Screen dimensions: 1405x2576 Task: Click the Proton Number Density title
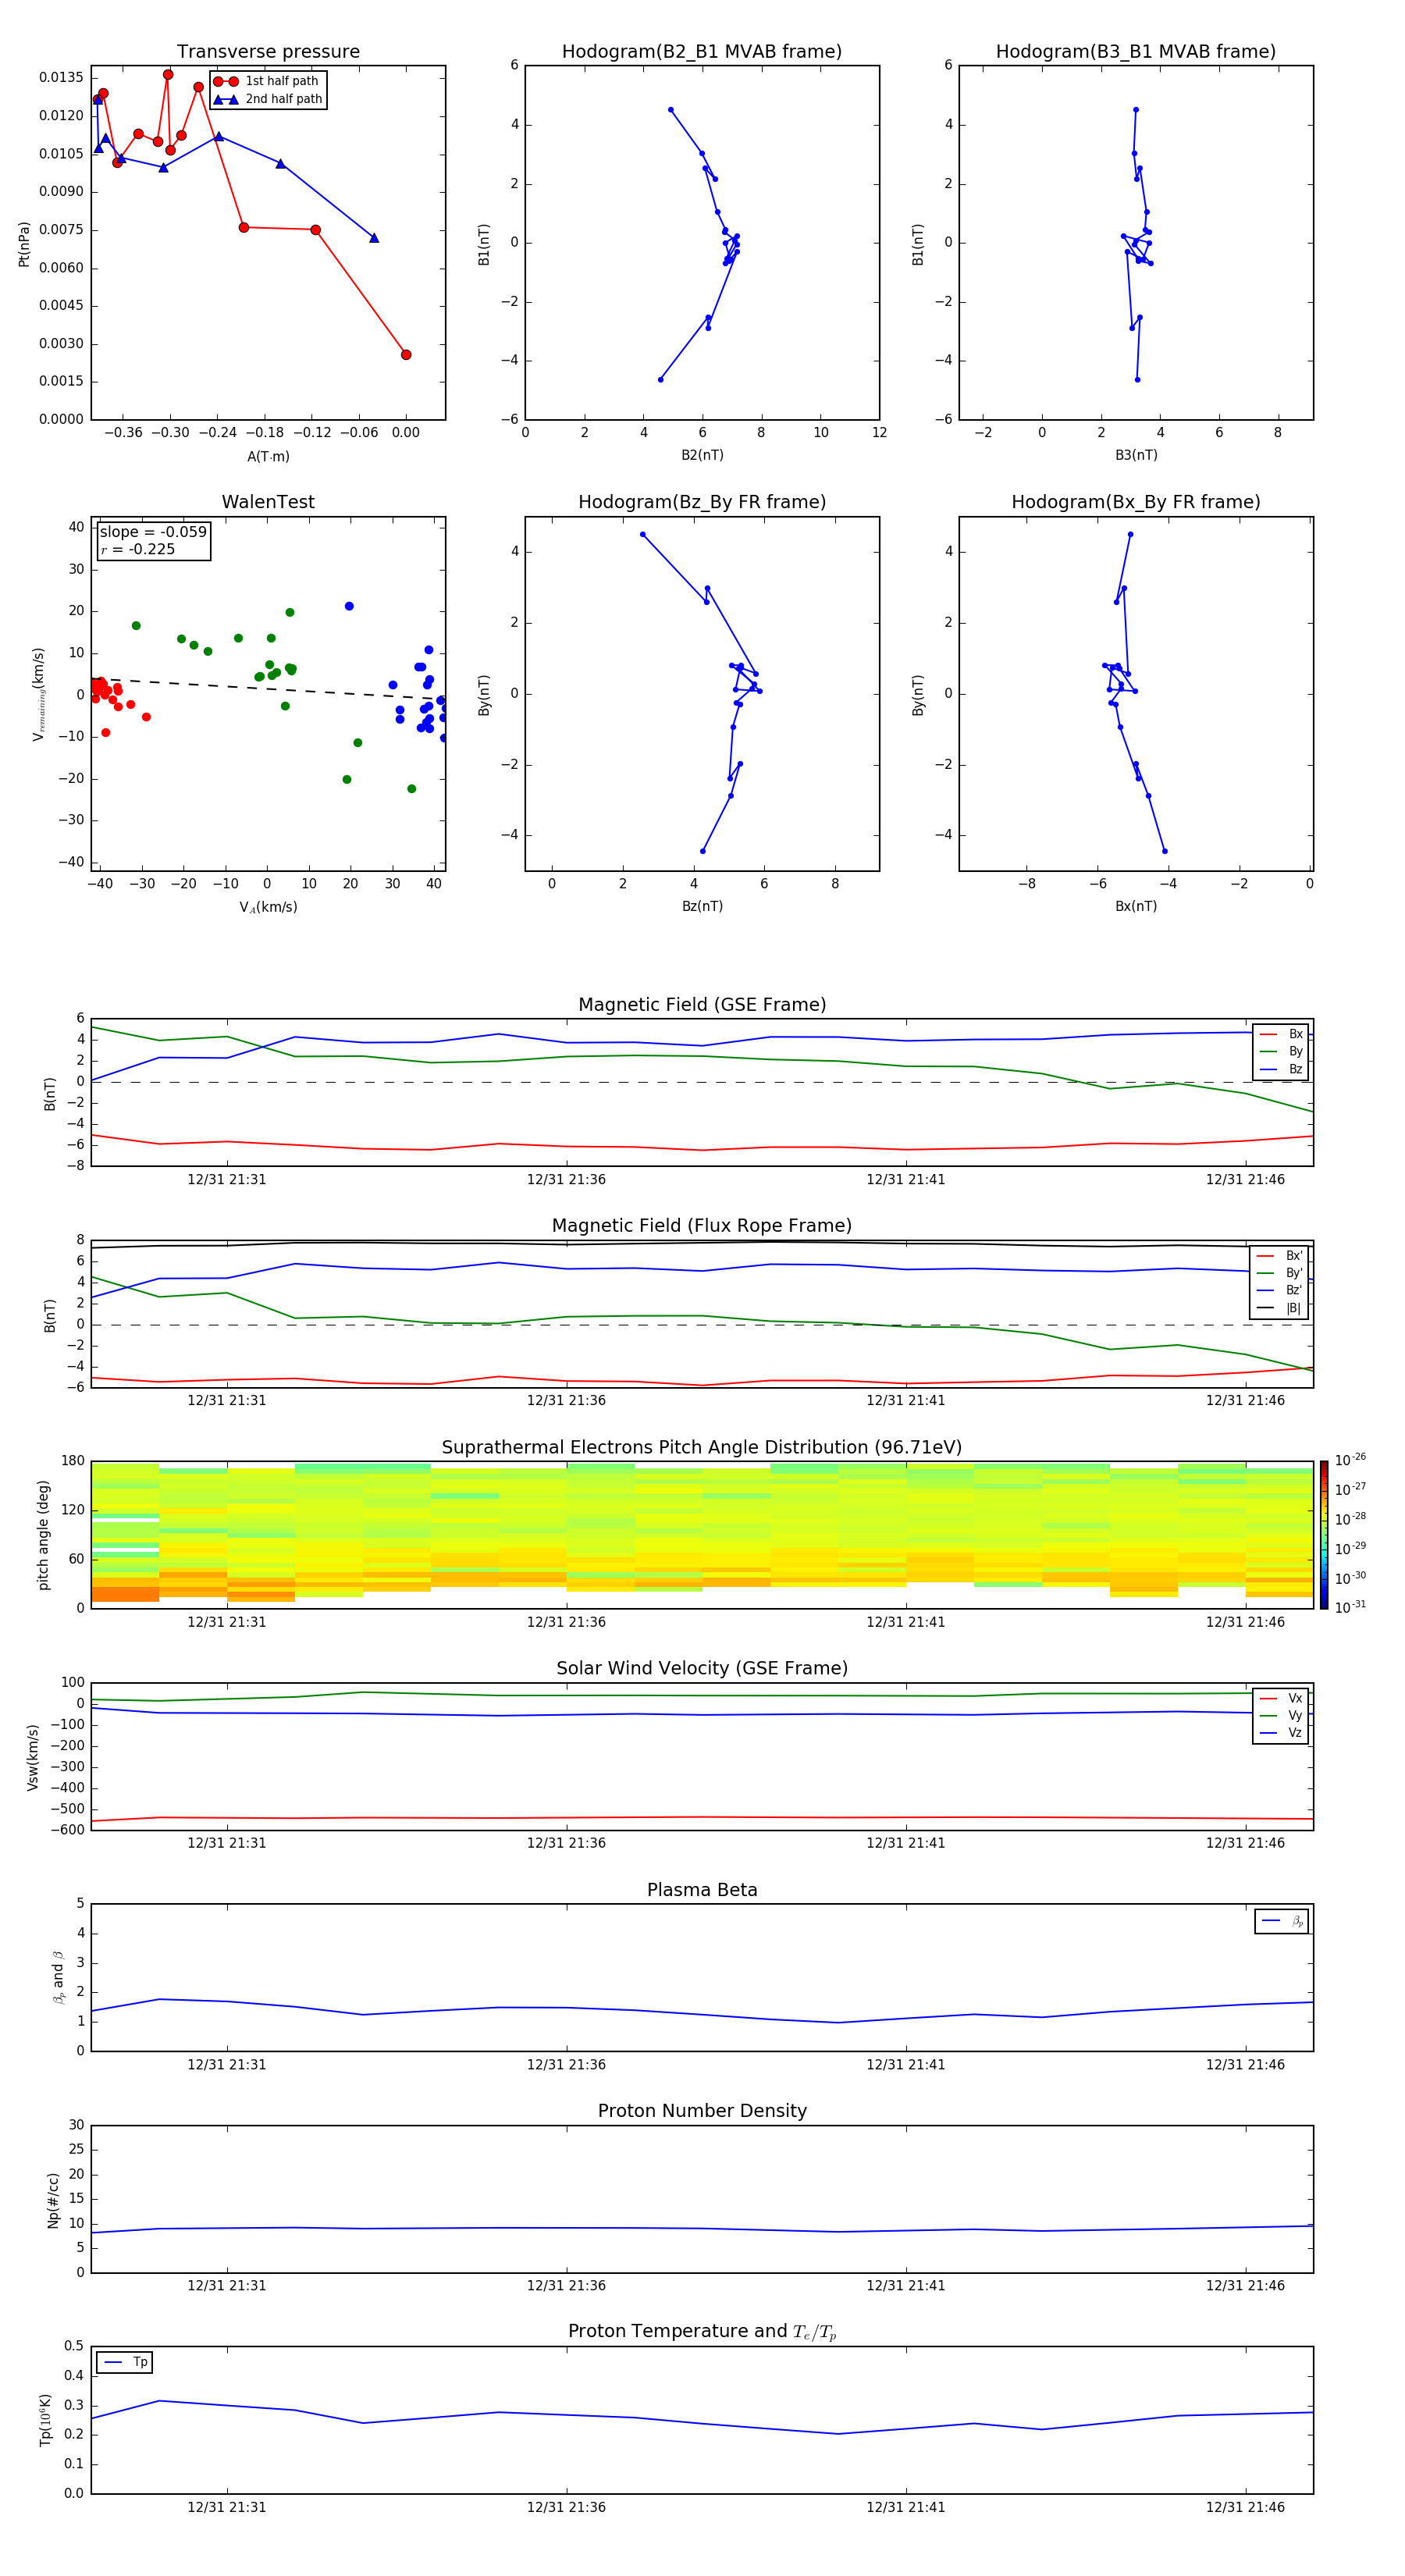[702, 2111]
